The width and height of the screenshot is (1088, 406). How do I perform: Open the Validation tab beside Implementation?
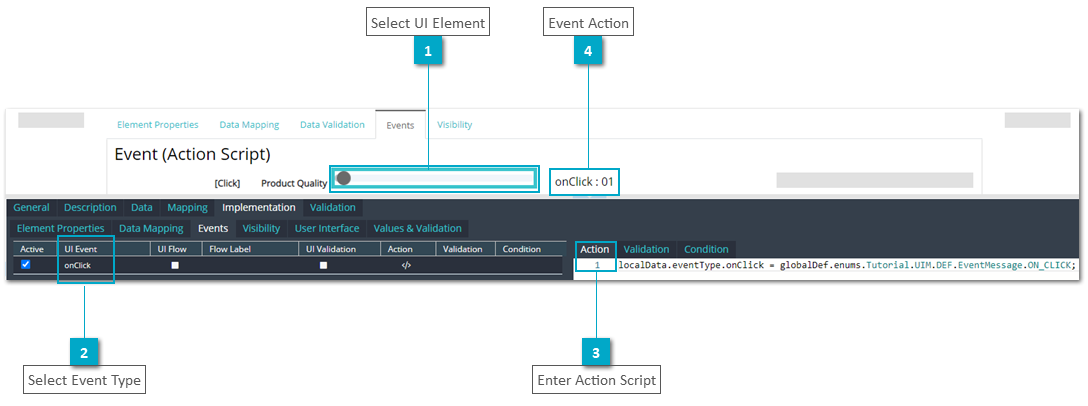332,208
